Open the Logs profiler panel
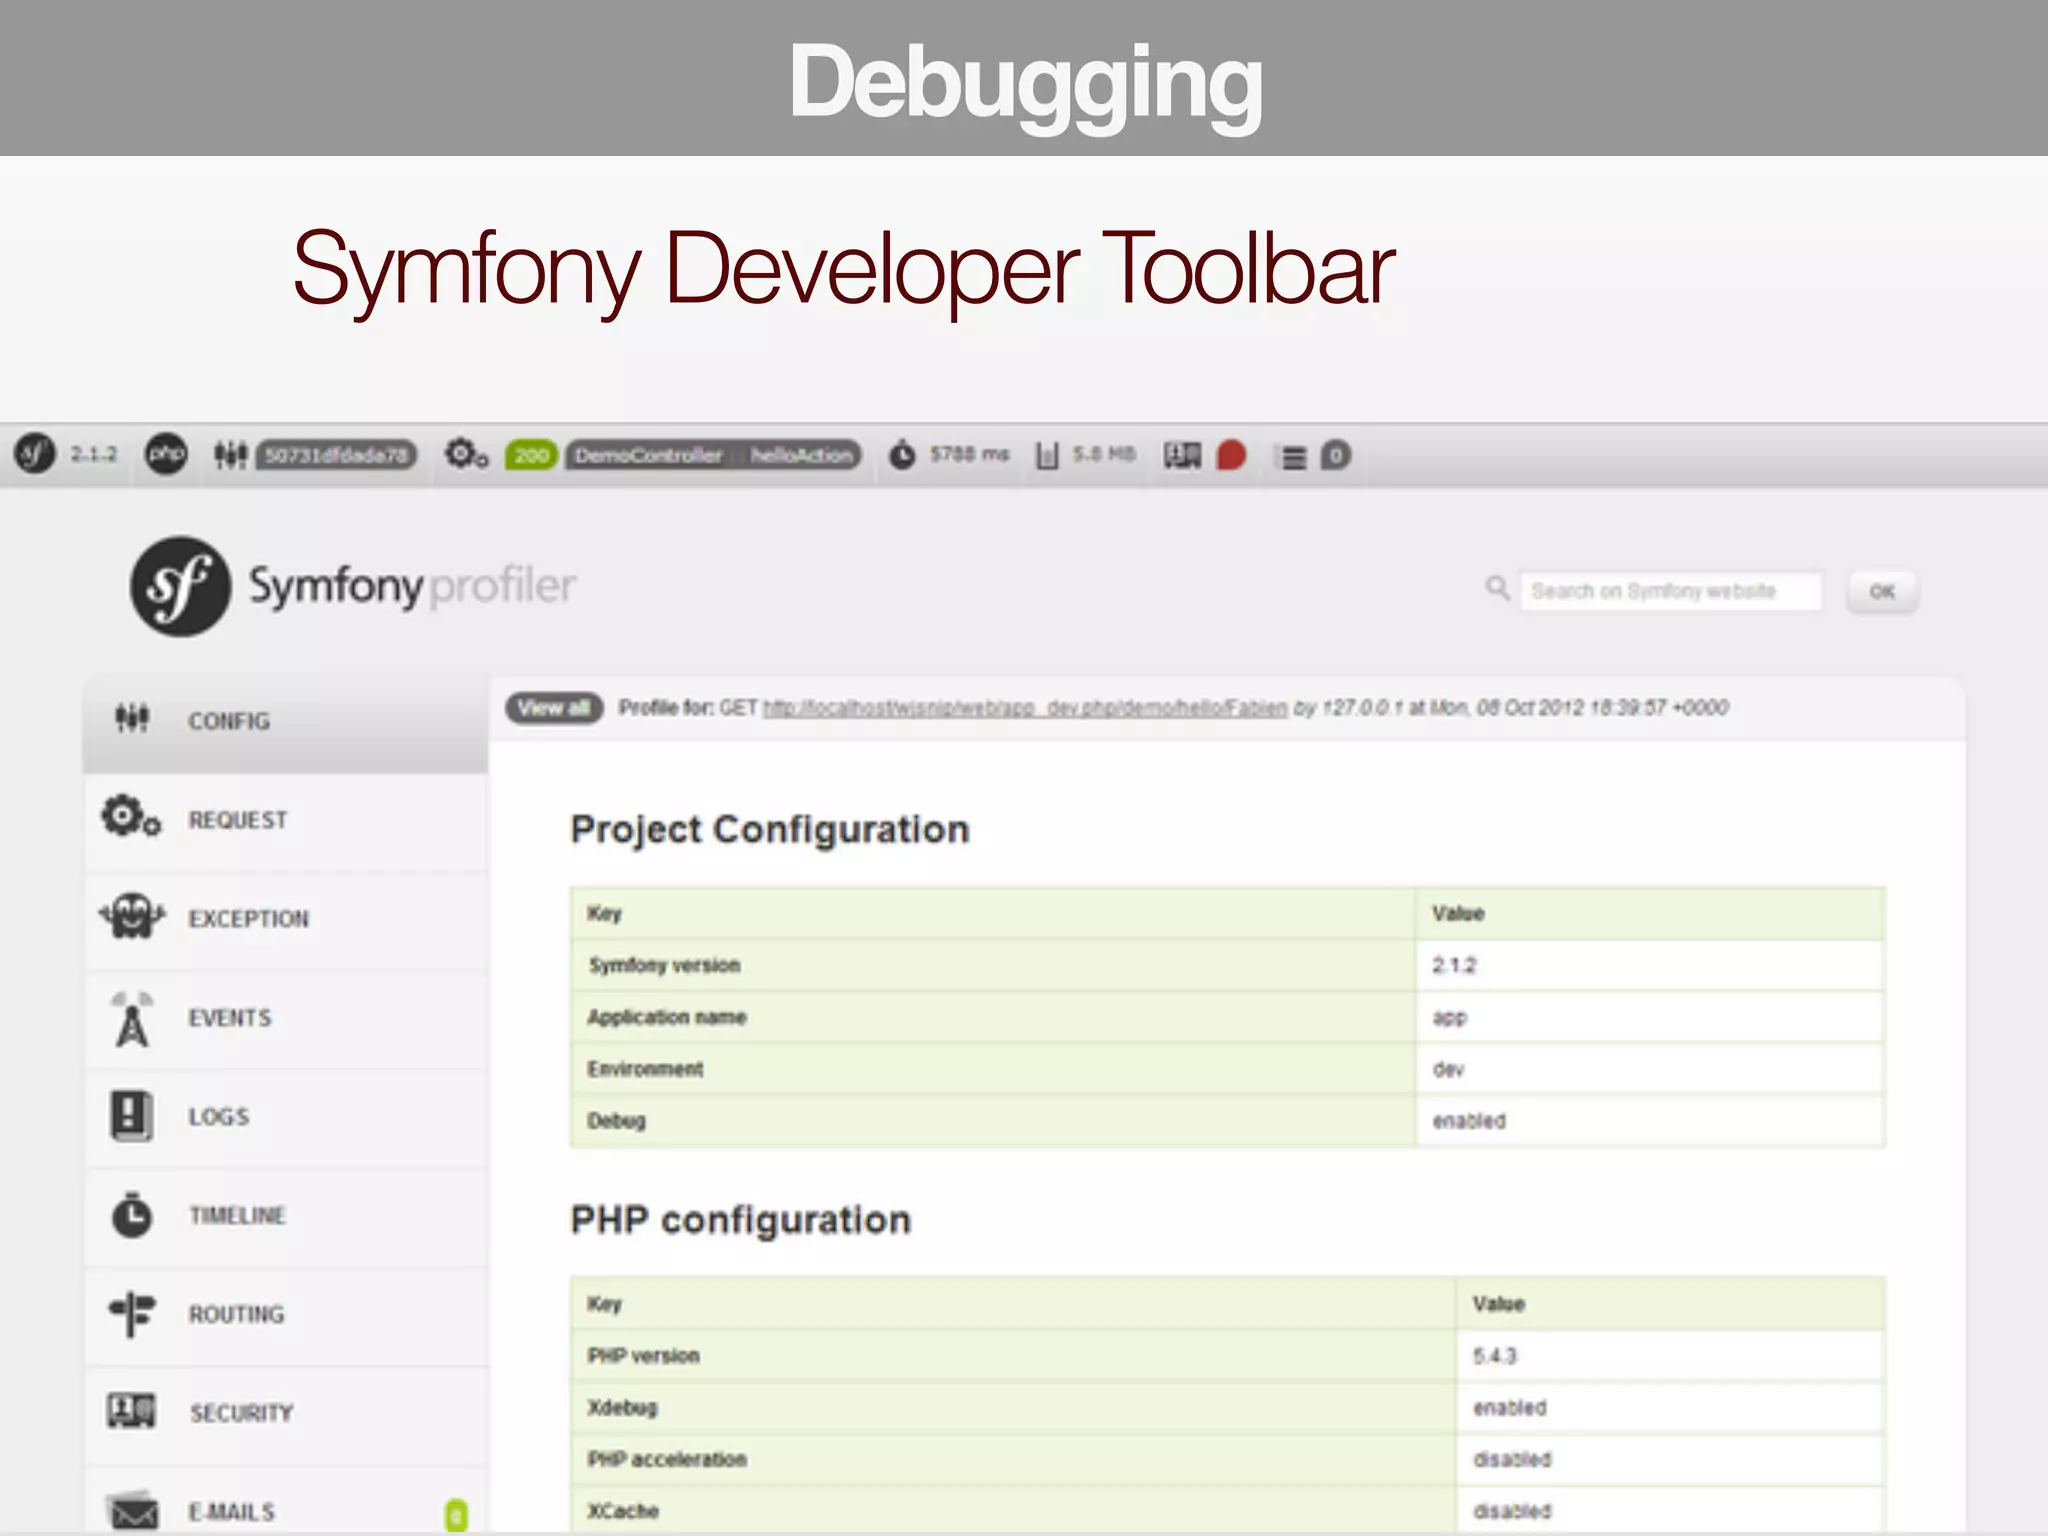 pyautogui.click(x=285, y=1117)
